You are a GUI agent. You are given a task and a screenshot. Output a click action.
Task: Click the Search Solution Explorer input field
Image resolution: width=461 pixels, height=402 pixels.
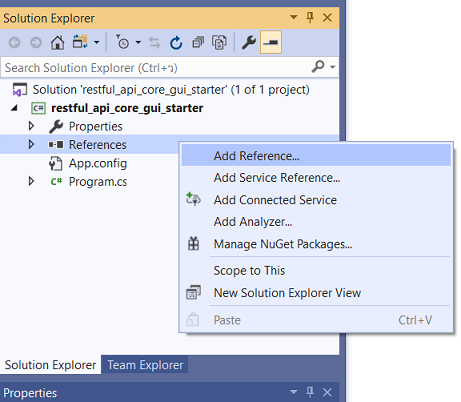tap(157, 68)
